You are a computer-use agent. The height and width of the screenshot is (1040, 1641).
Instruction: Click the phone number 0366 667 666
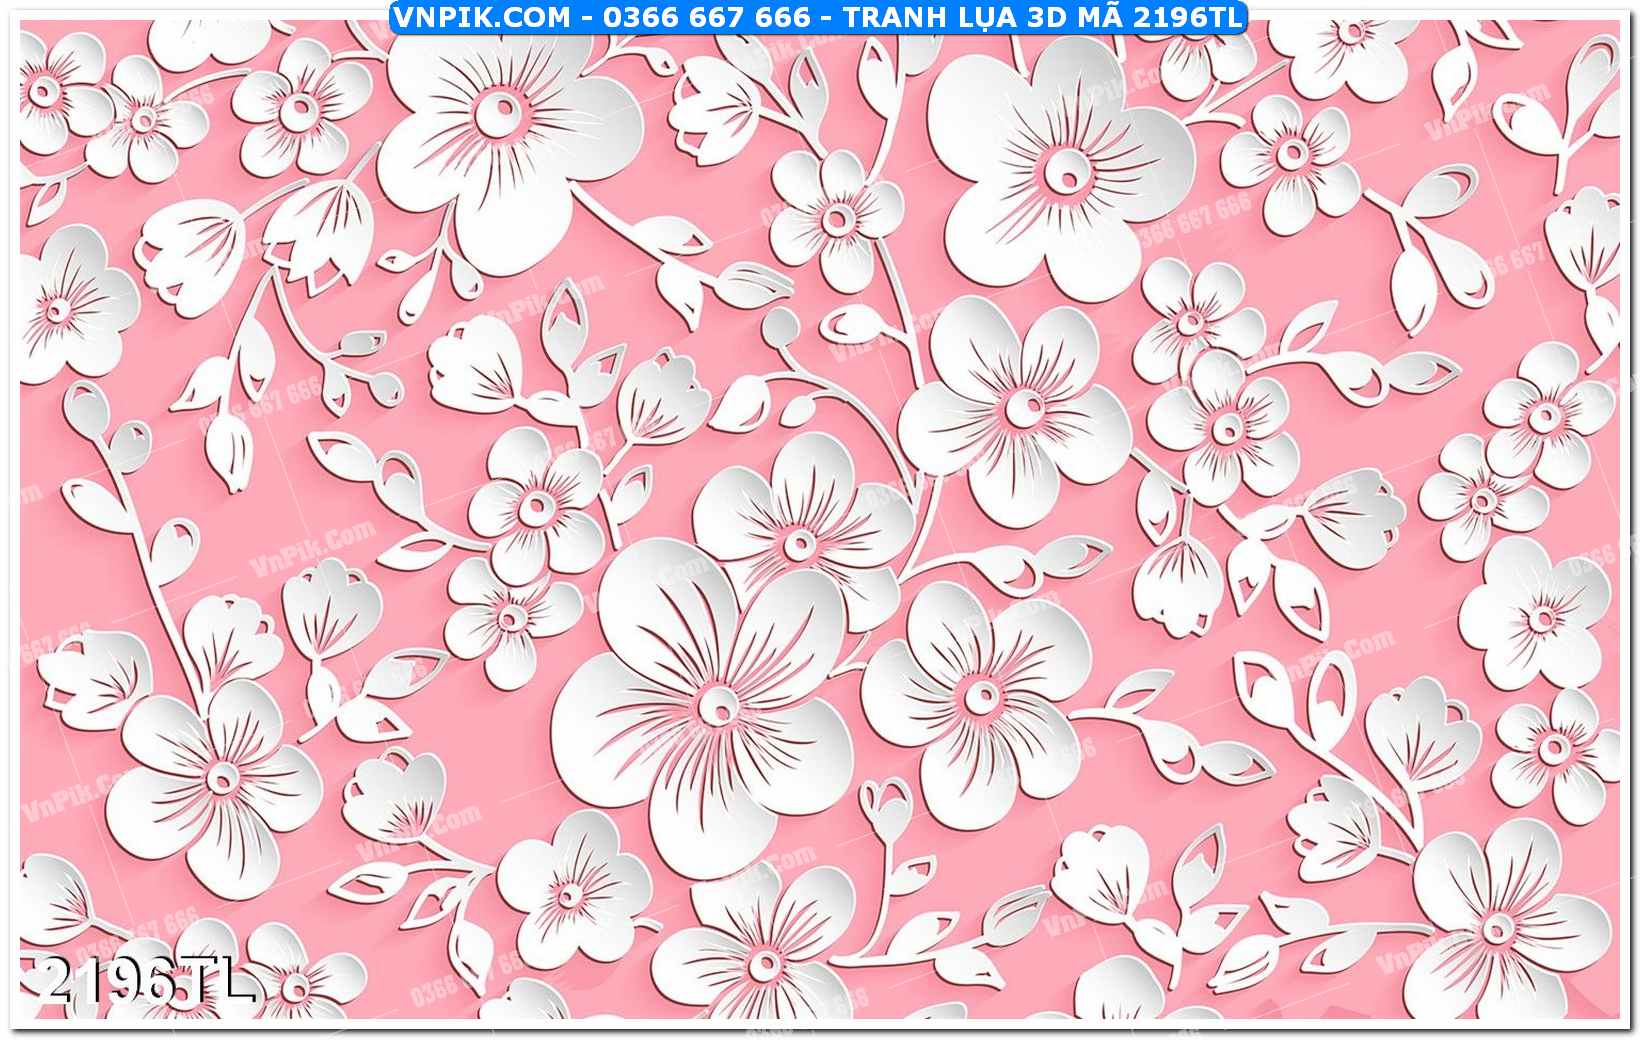click(x=706, y=17)
